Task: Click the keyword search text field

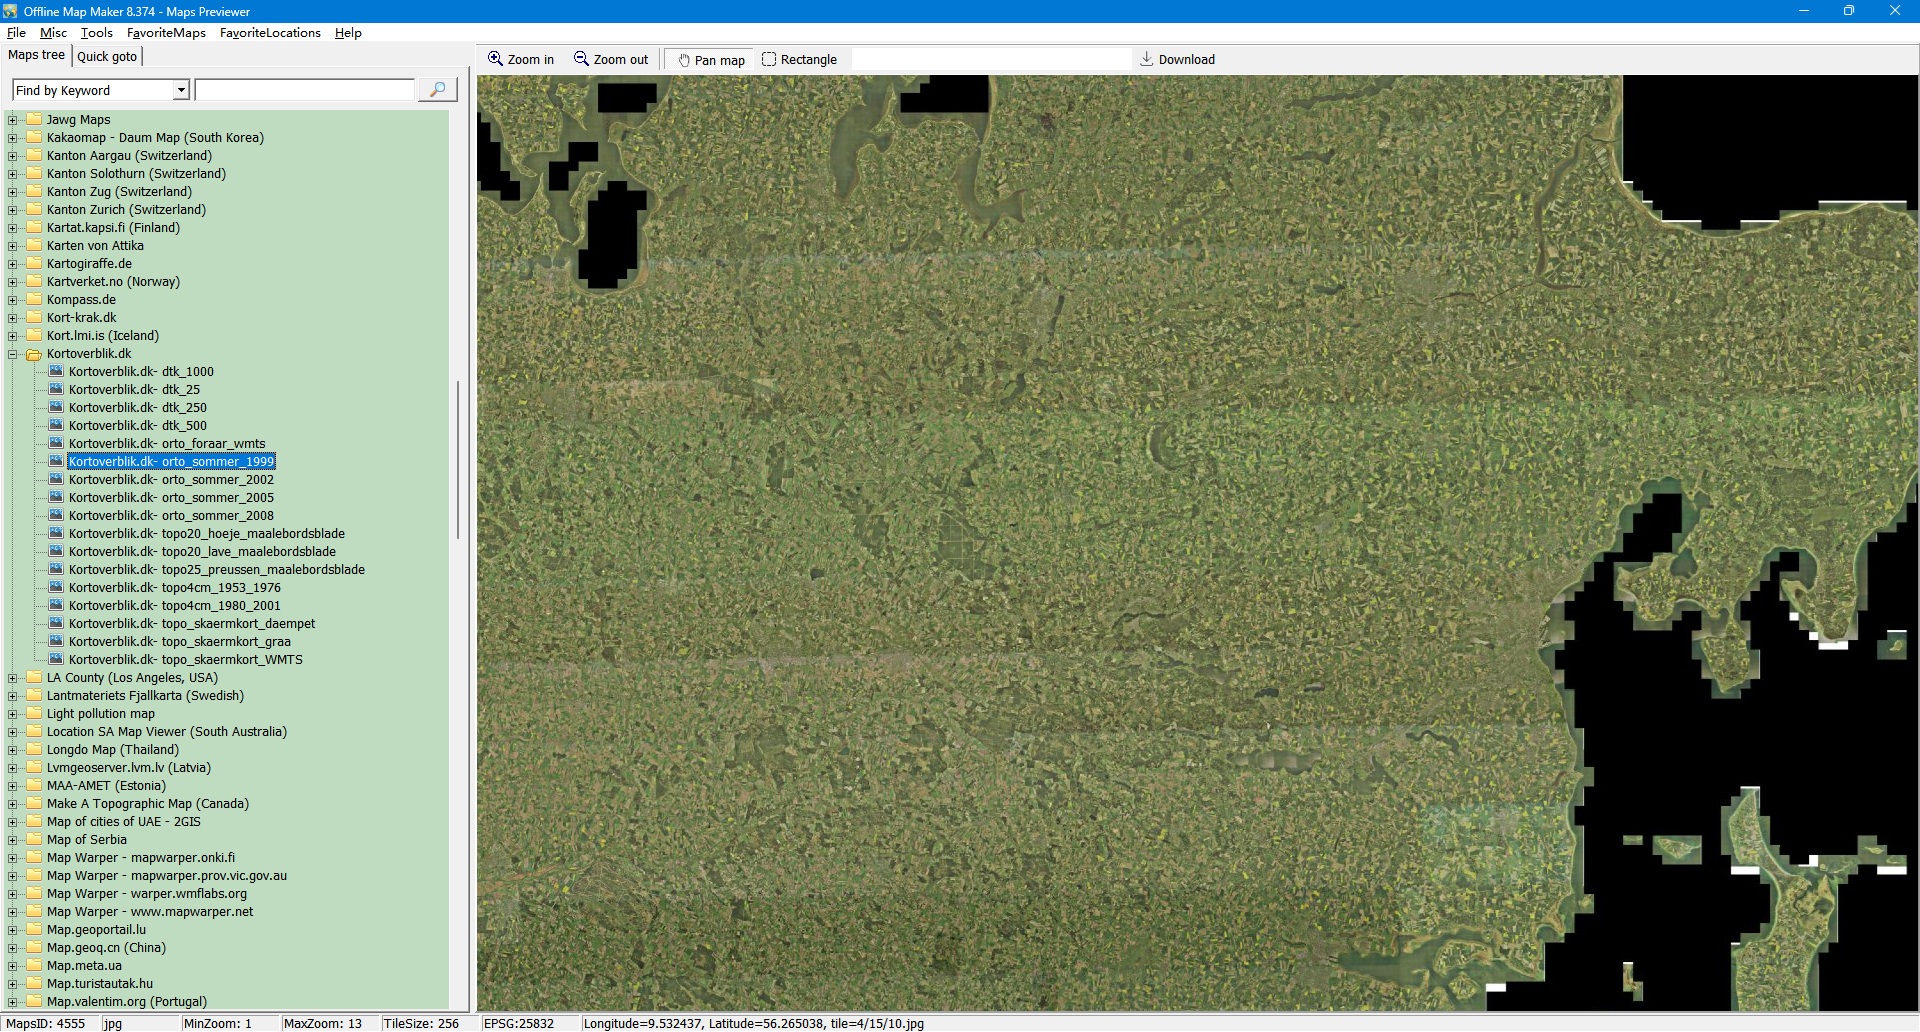Action: click(305, 90)
